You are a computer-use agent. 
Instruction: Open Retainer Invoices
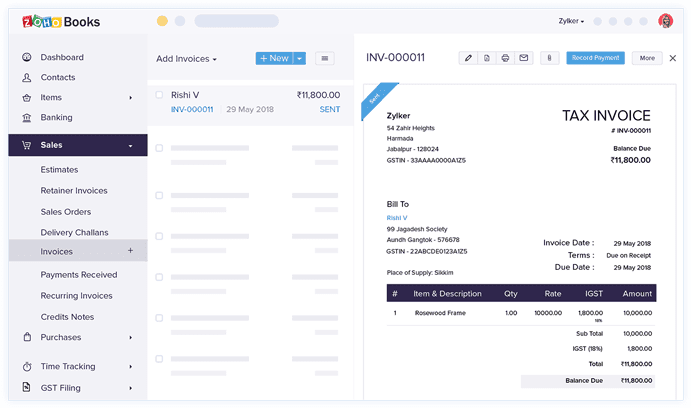click(x=74, y=191)
